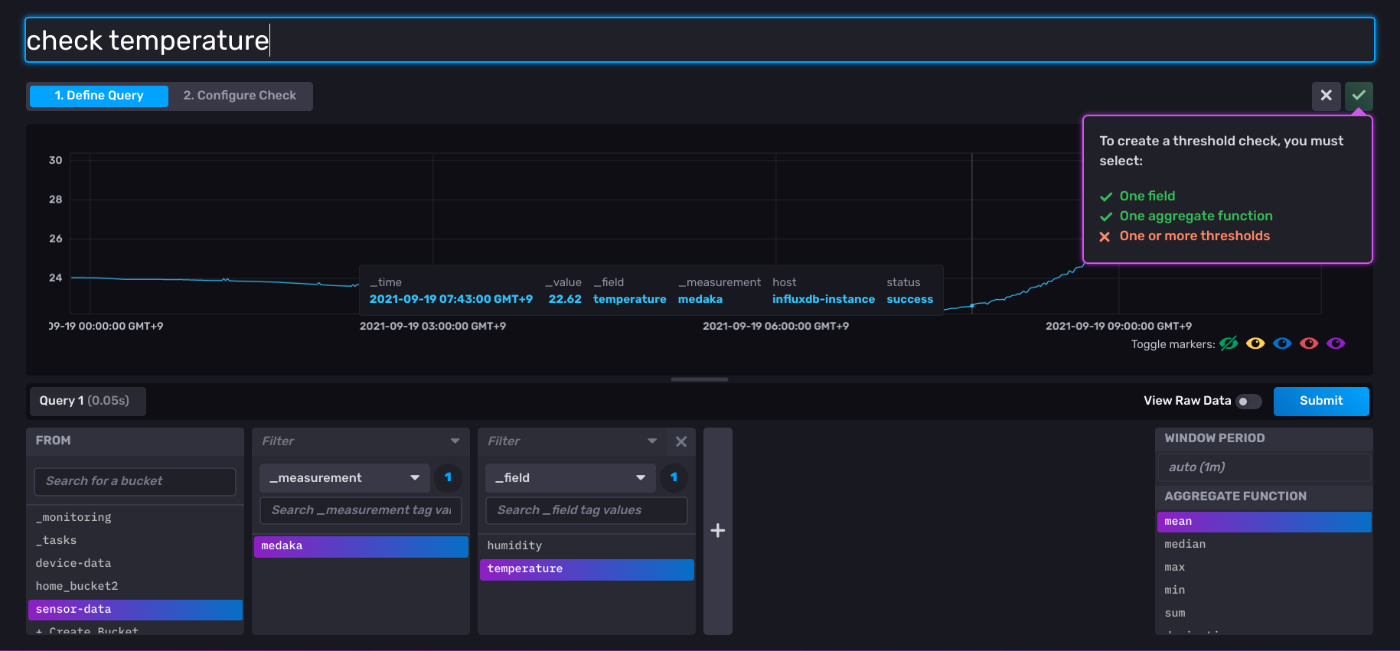This screenshot has width=1400, height=651.
Task: Toggle the green crossed-out eye marker
Action: tap(1229, 344)
